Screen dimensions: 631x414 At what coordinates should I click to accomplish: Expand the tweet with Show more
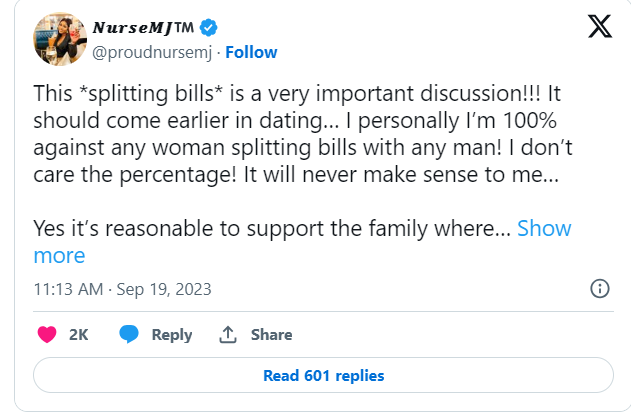pyautogui.click(x=543, y=228)
